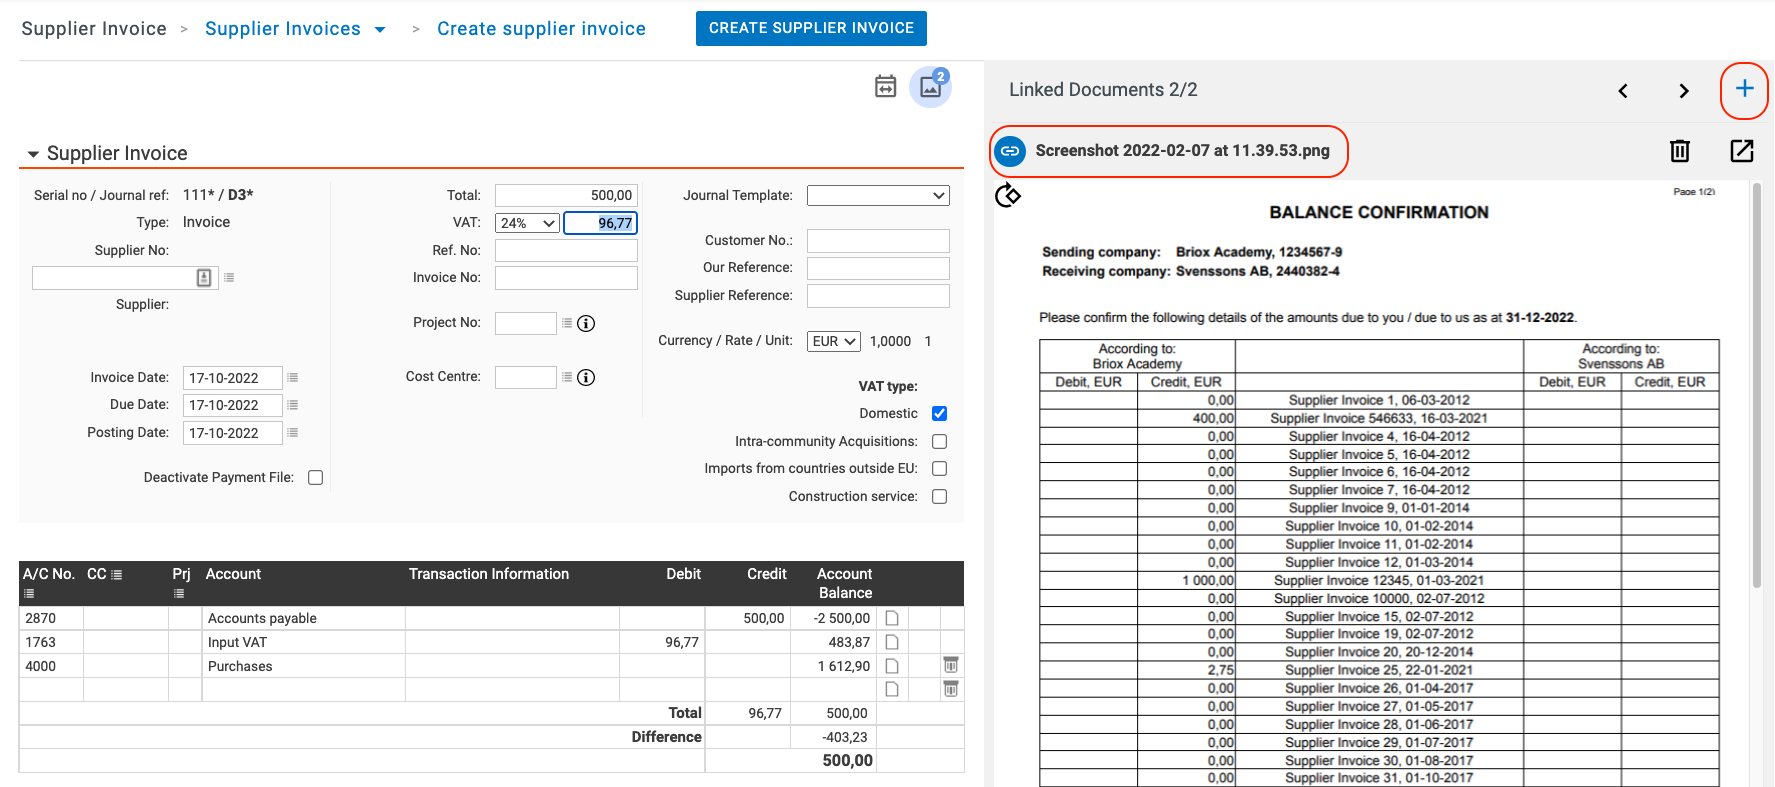
Task: Go to next linked document
Action: pyautogui.click(x=1684, y=91)
